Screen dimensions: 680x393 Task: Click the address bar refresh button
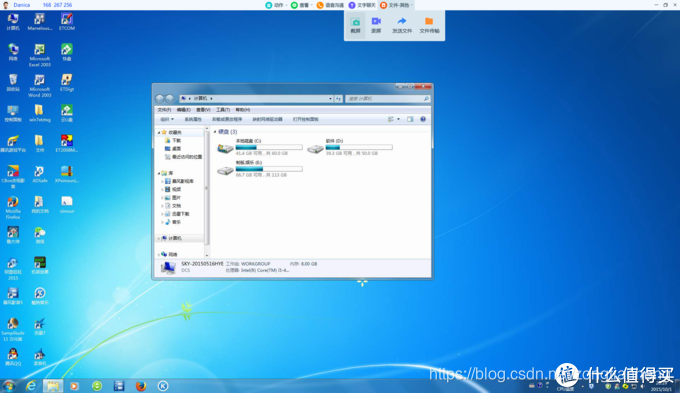pyautogui.click(x=338, y=99)
